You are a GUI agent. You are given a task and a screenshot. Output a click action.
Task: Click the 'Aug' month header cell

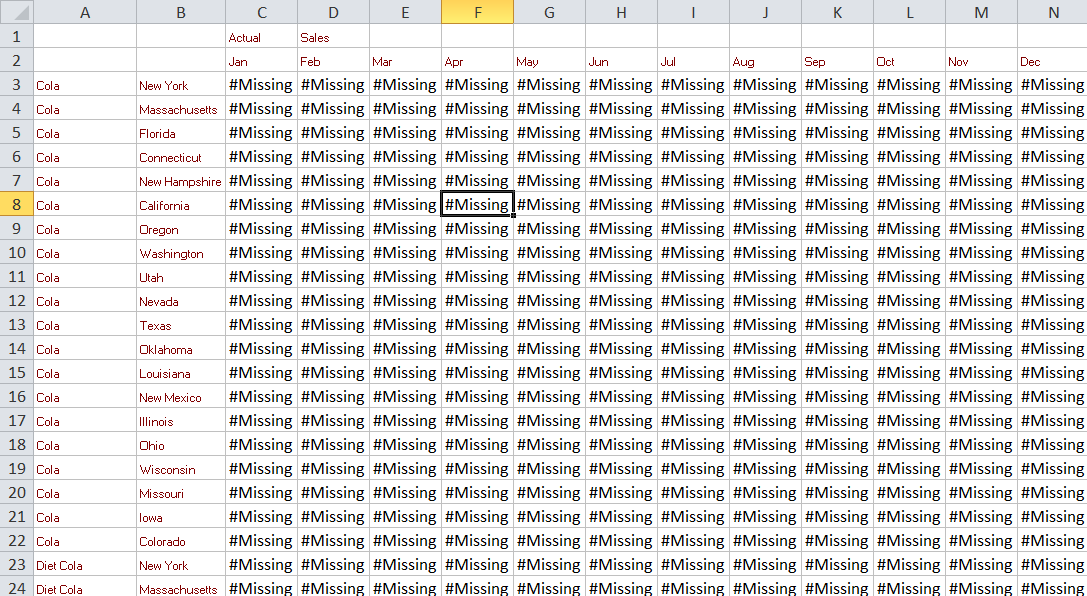click(x=766, y=60)
